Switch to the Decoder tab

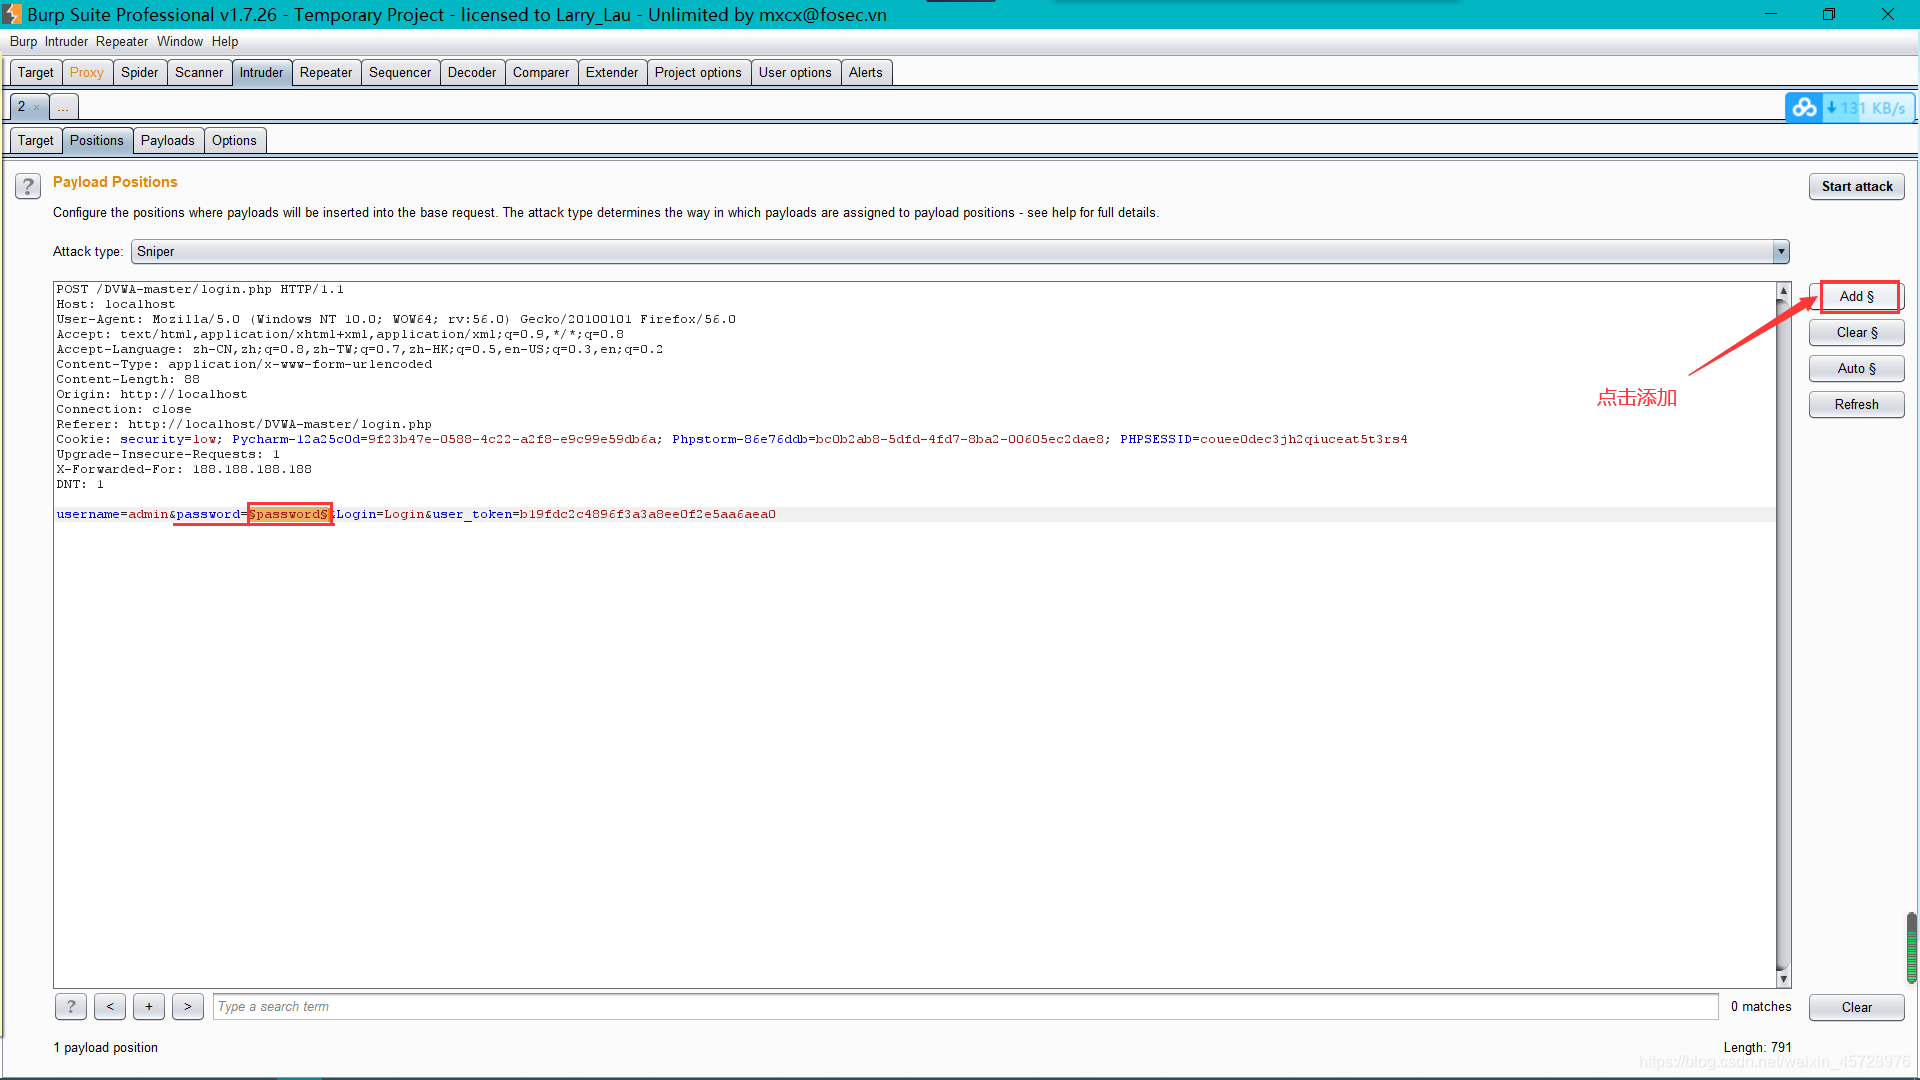(472, 73)
